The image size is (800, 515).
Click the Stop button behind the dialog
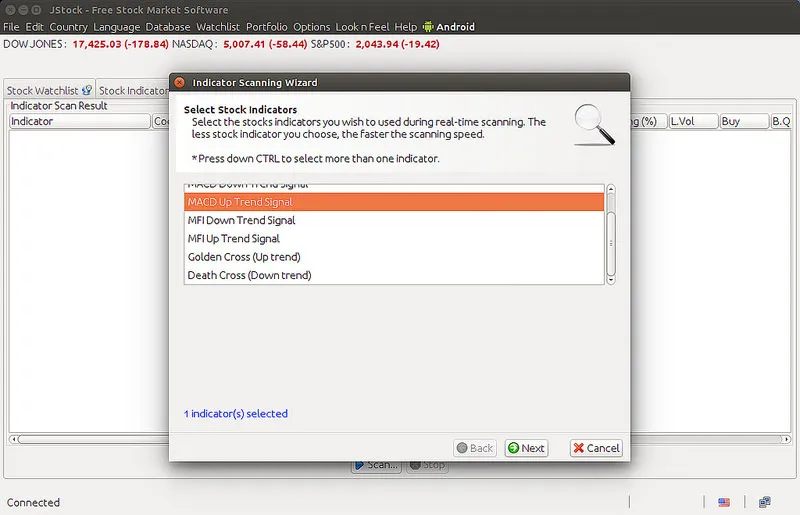coord(428,466)
